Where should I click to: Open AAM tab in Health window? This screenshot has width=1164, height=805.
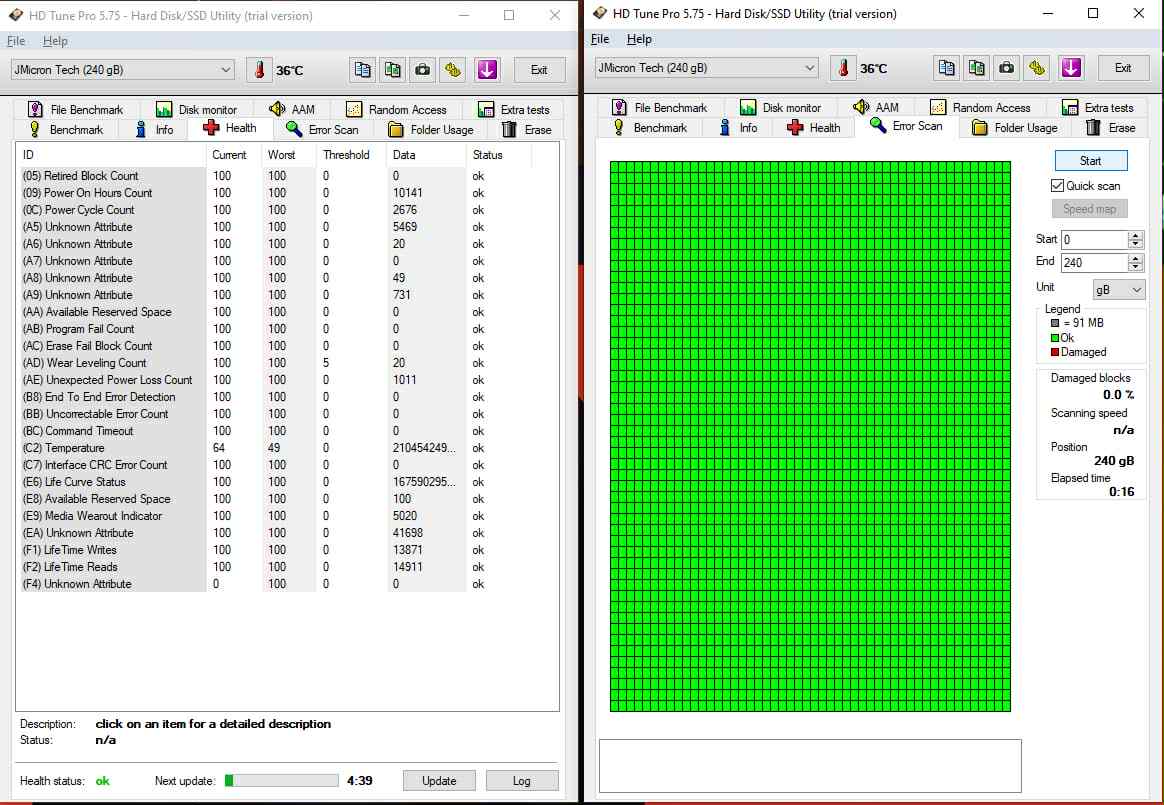[292, 109]
